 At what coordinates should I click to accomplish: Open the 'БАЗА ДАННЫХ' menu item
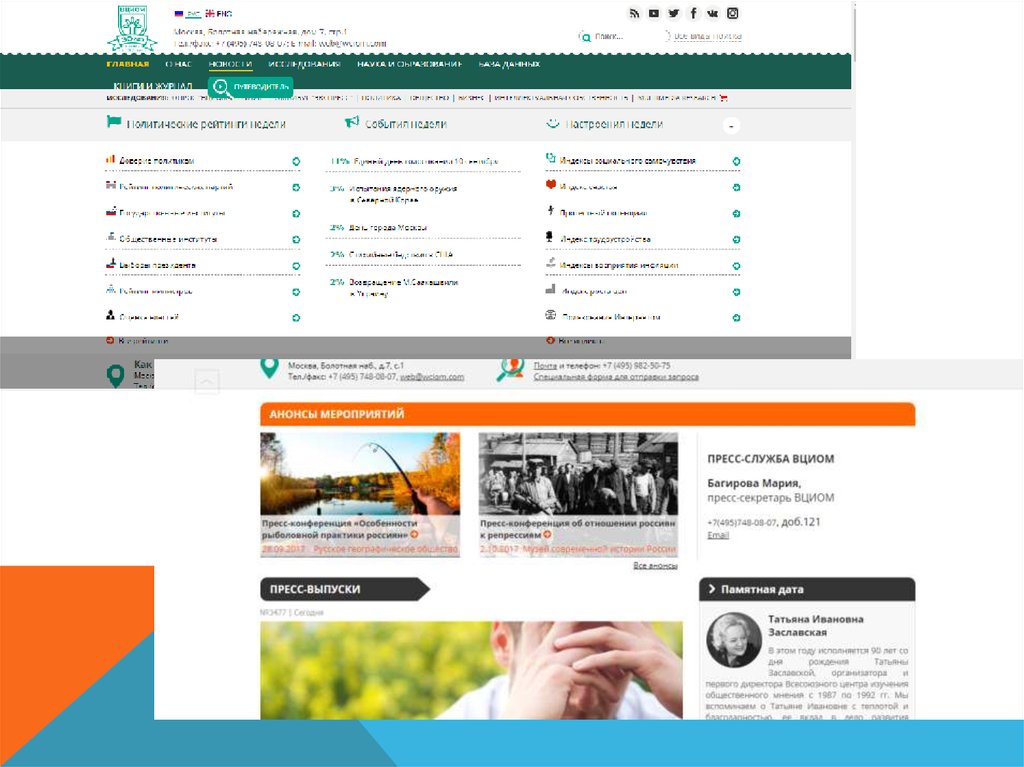pyautogui.click(x=509, y=64)
